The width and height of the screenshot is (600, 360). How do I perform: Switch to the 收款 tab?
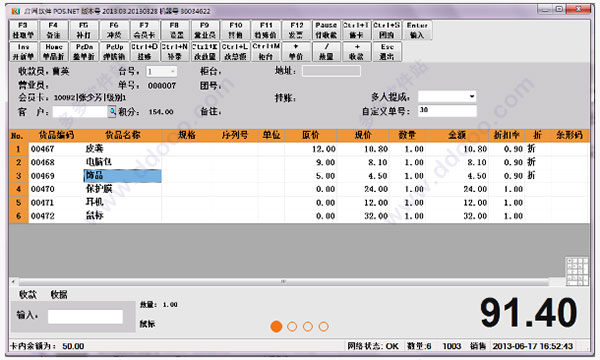click(28, 294)
